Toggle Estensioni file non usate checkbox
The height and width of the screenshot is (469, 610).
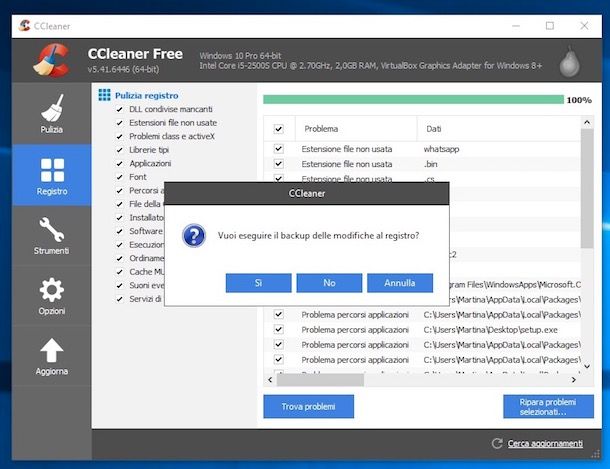click(119, 123)
